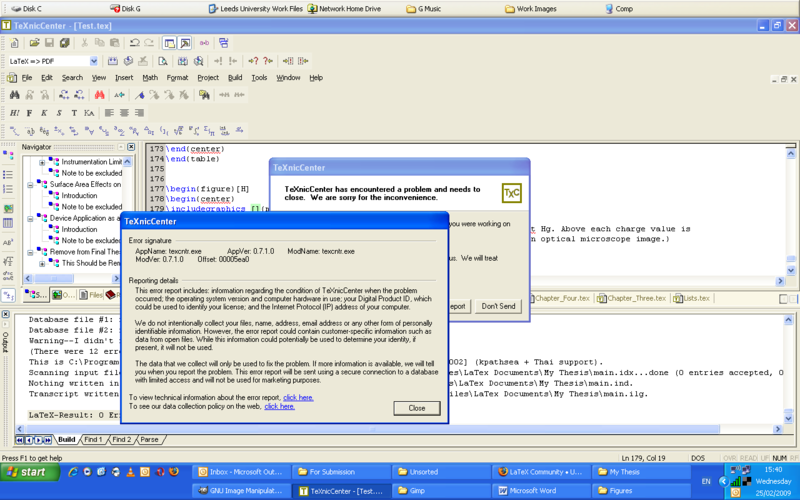This screenshot has height=500, width=800.
Task: Click the insert picture sidebar icon
Action: [x=8, y=209]
